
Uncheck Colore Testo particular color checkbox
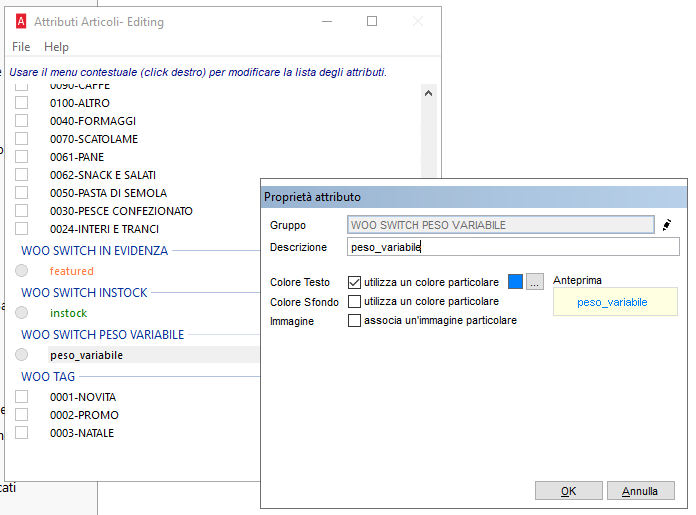click(354, 283)
